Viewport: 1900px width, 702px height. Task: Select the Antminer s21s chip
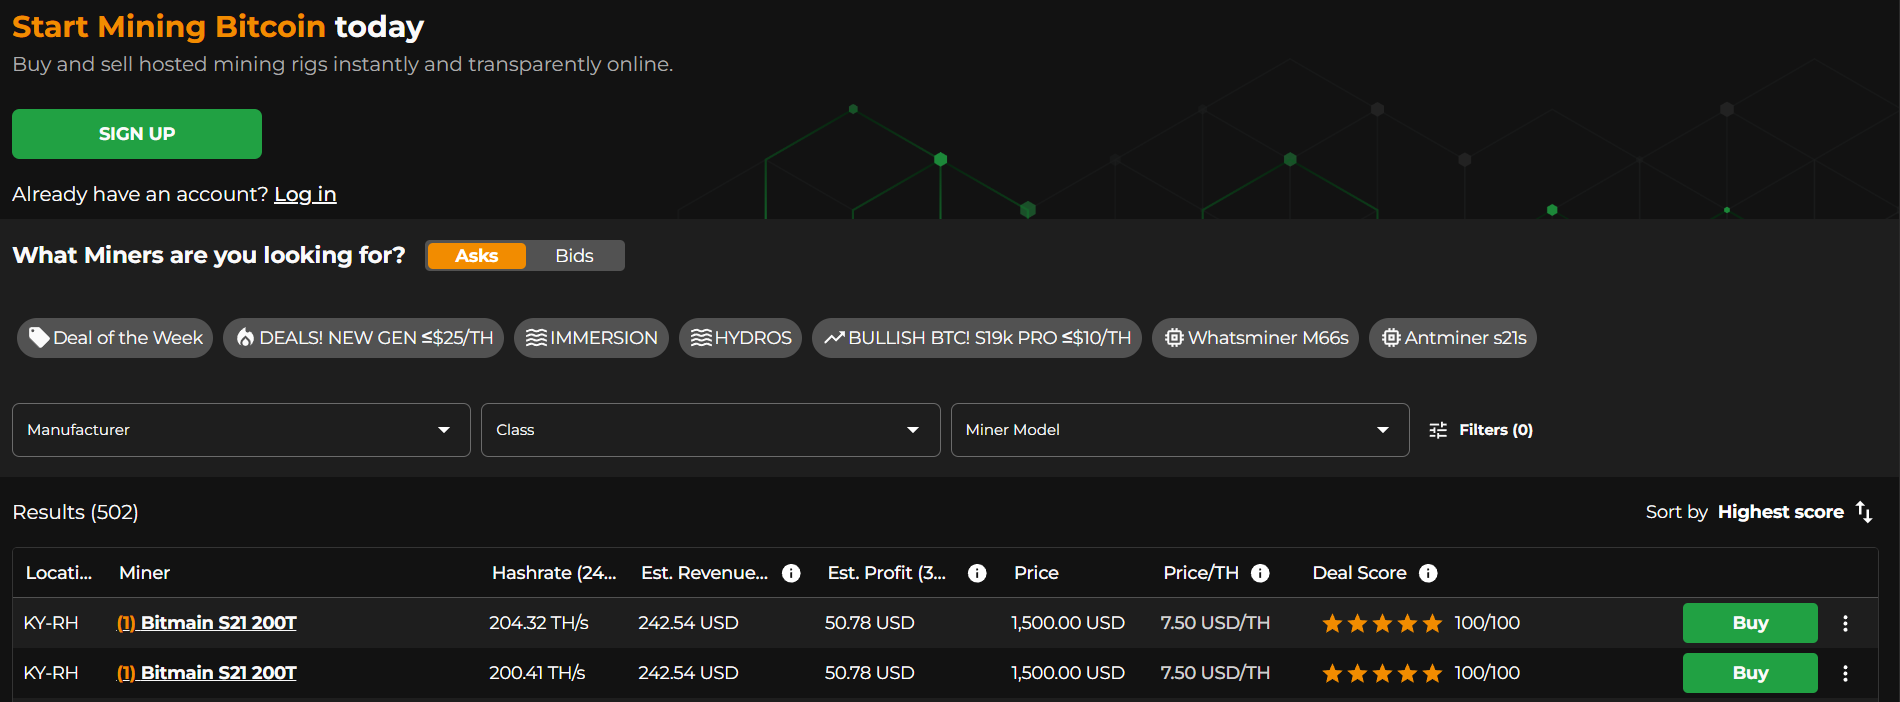[x=1453, y=338]
